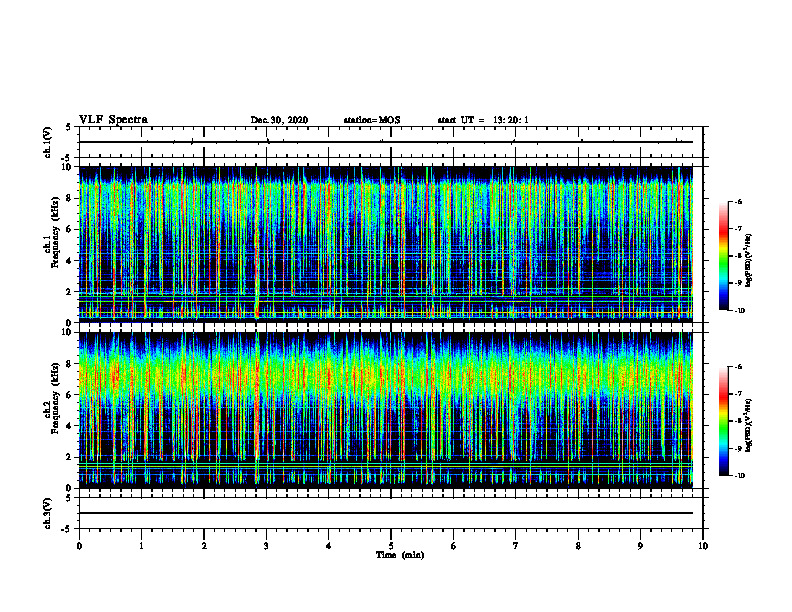The image size is (792, 612).
Task: Click the time-axis tick label "8"
Action: coord(578,546)
